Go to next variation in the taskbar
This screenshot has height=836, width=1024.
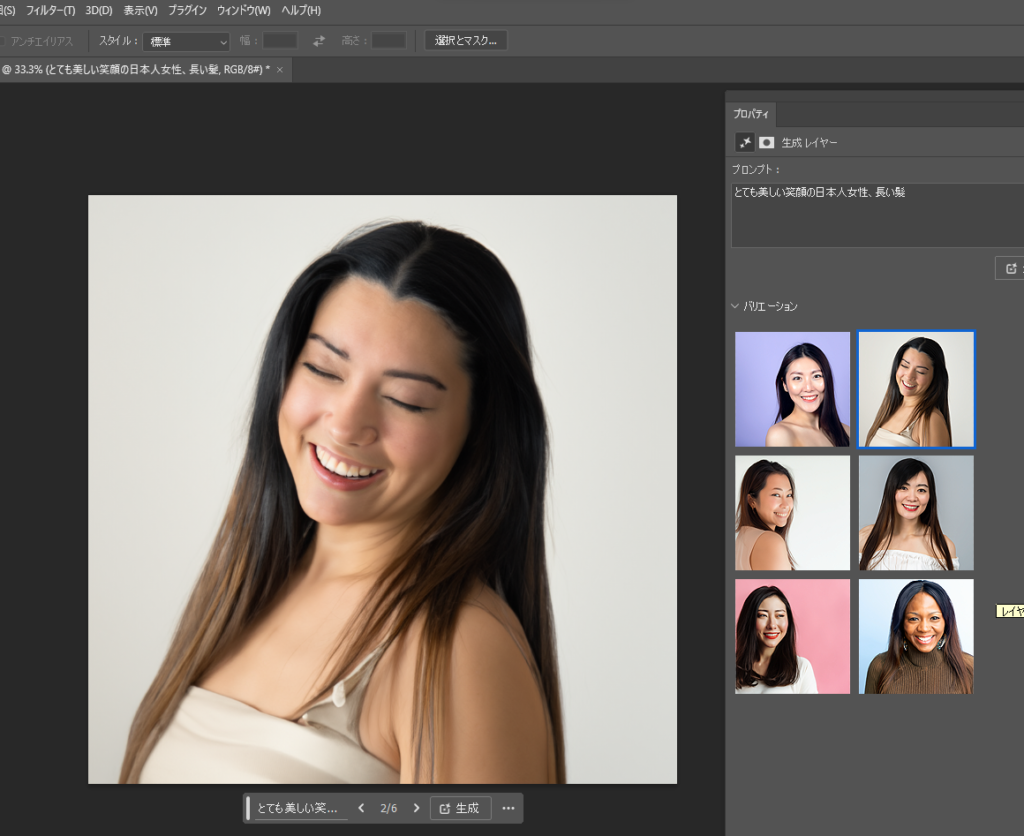417,808
